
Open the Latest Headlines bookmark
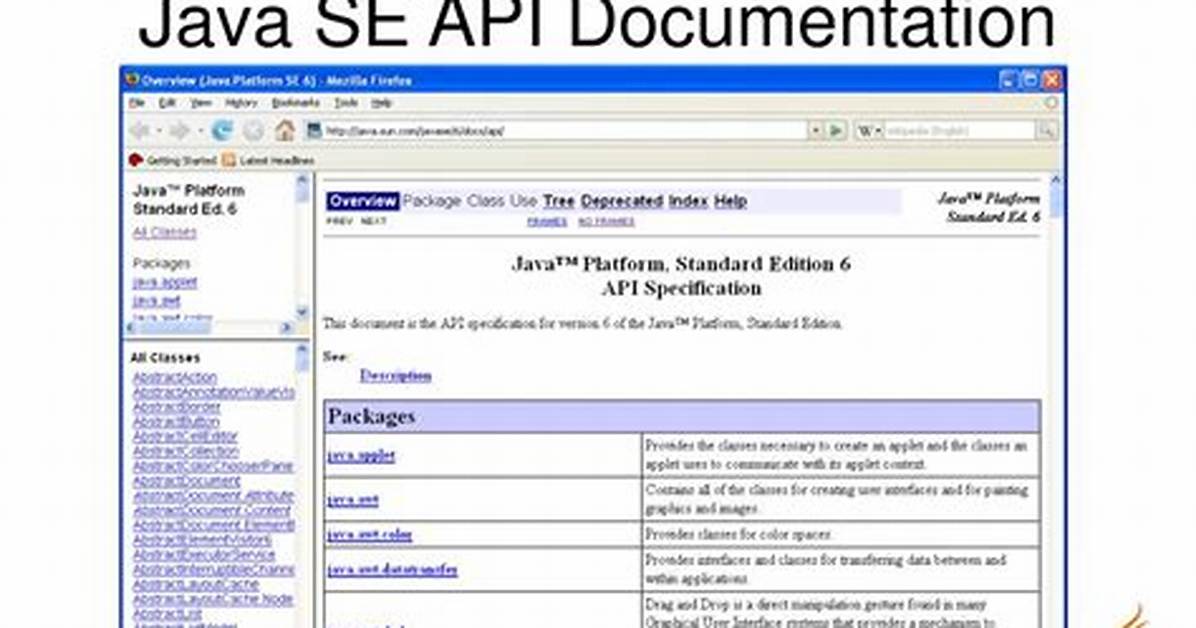point(276,160)
